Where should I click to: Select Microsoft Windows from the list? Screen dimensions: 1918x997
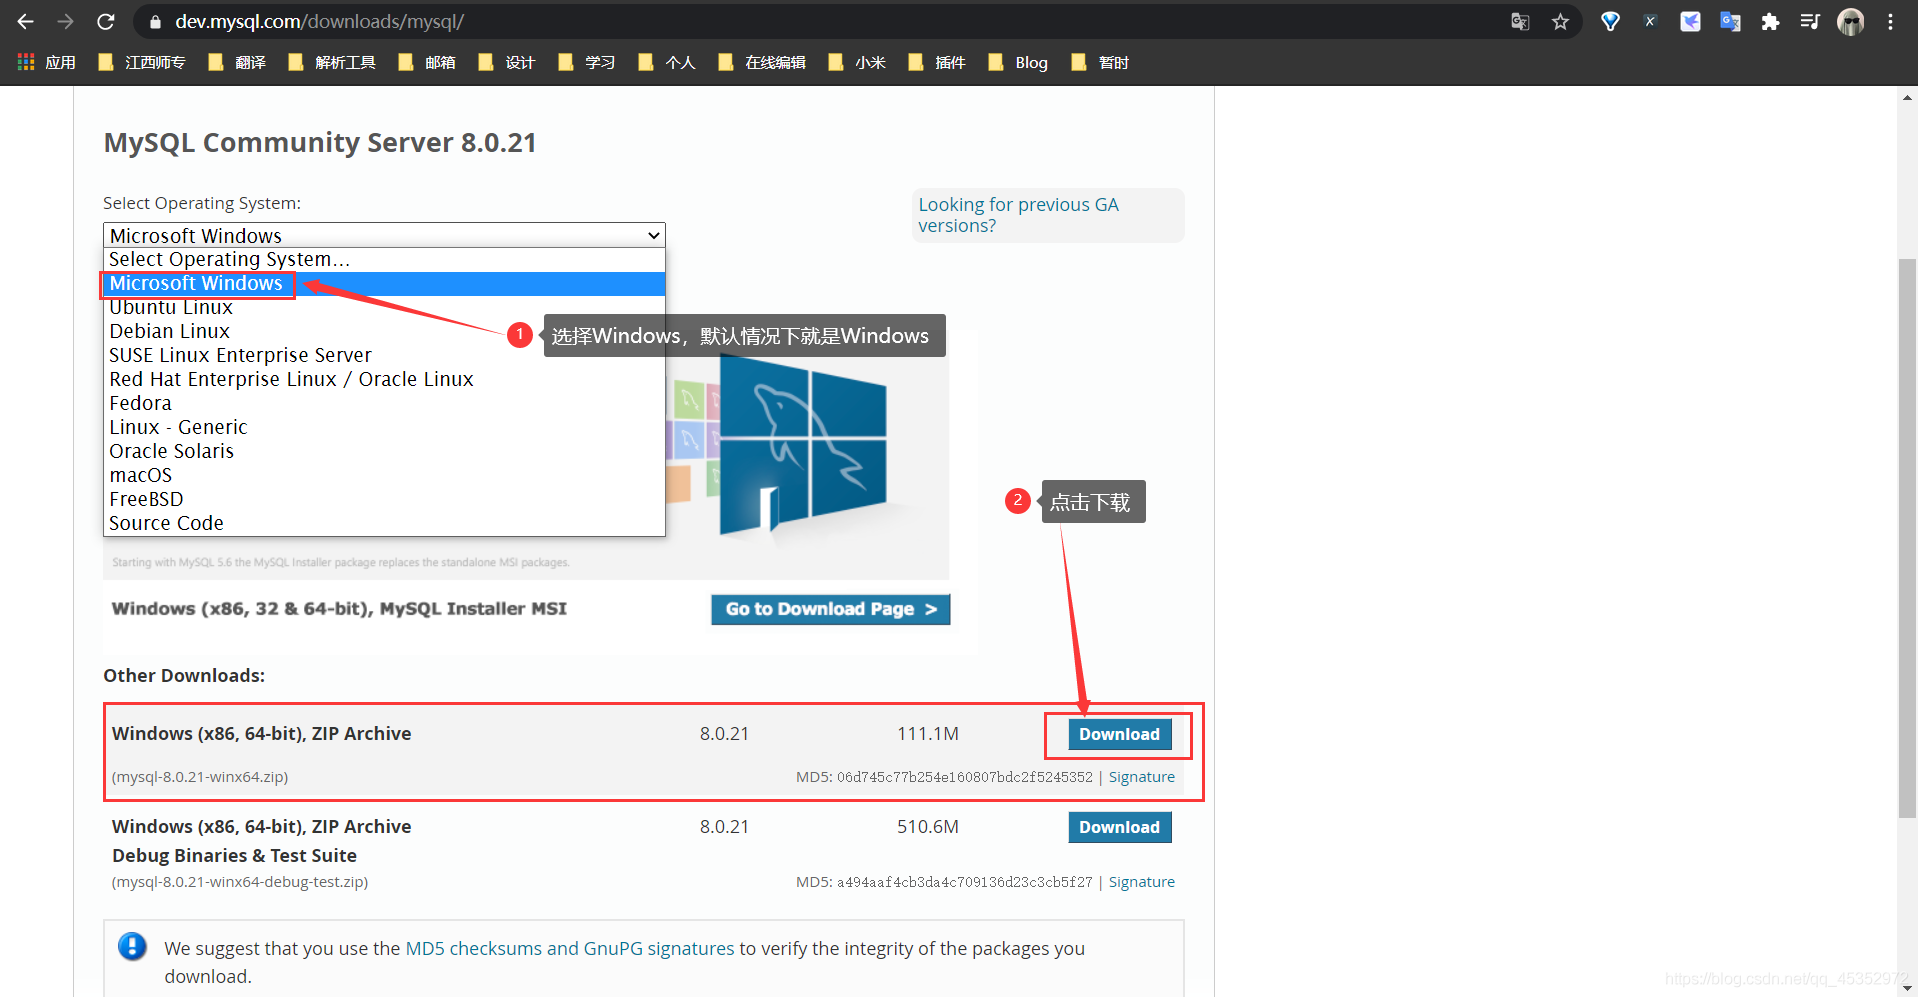click(x=384, y=283)
